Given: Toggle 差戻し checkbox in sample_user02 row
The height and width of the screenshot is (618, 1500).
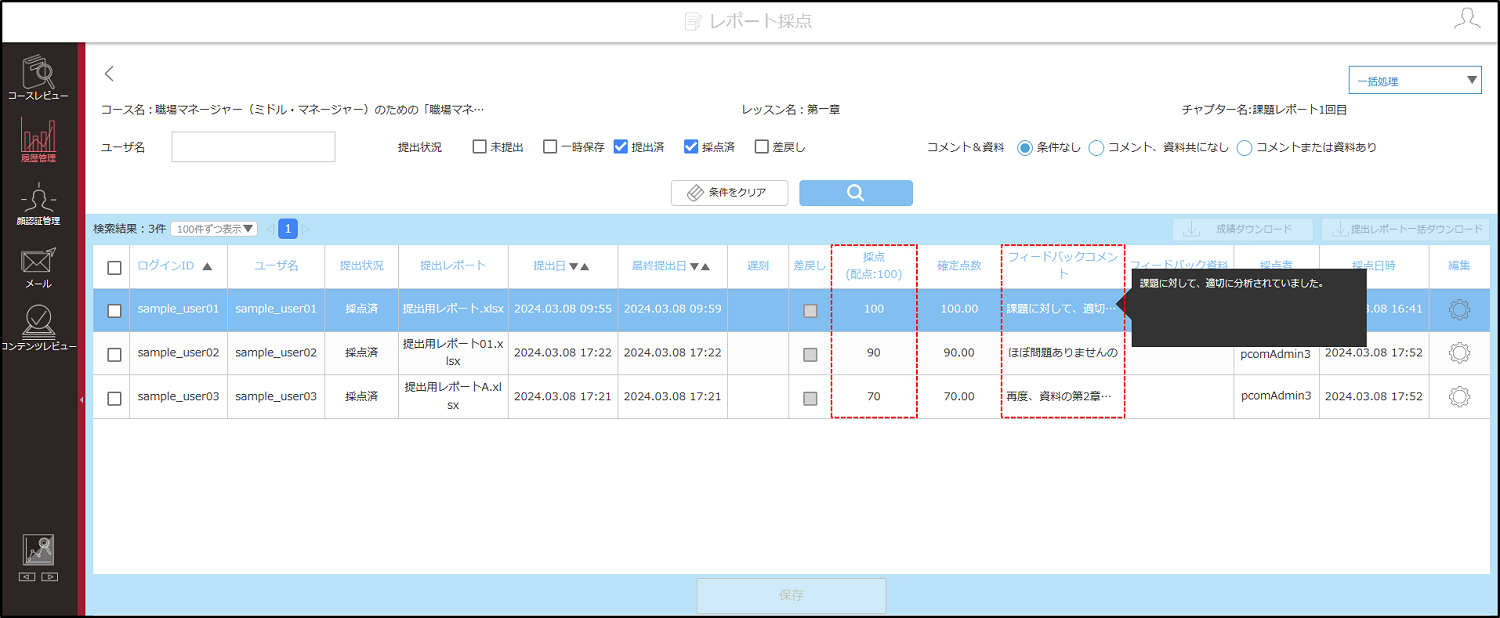Looking at the screenshot, I should point(810,354).
